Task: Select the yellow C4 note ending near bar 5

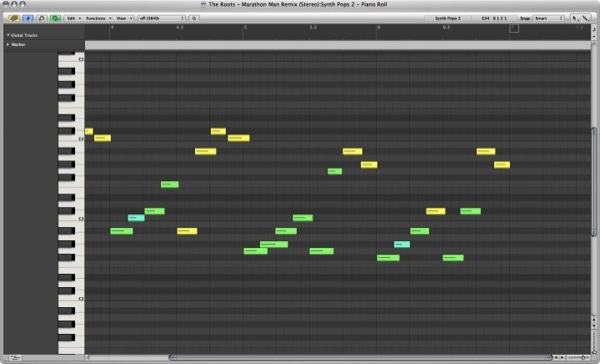Action: [x=239, y=138]
